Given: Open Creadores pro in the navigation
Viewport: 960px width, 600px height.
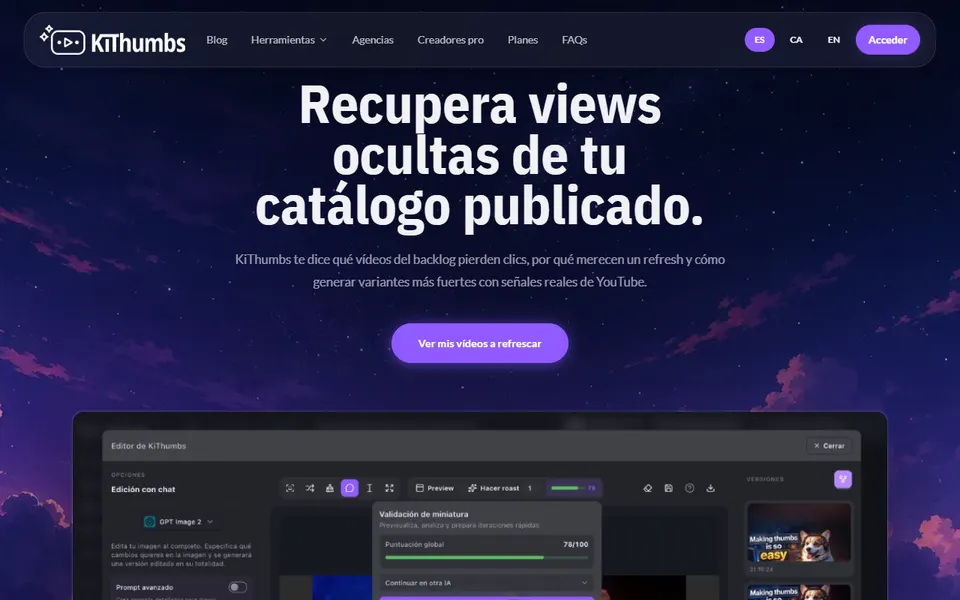Looking at the screenshot, I should (x=451, y=40).
